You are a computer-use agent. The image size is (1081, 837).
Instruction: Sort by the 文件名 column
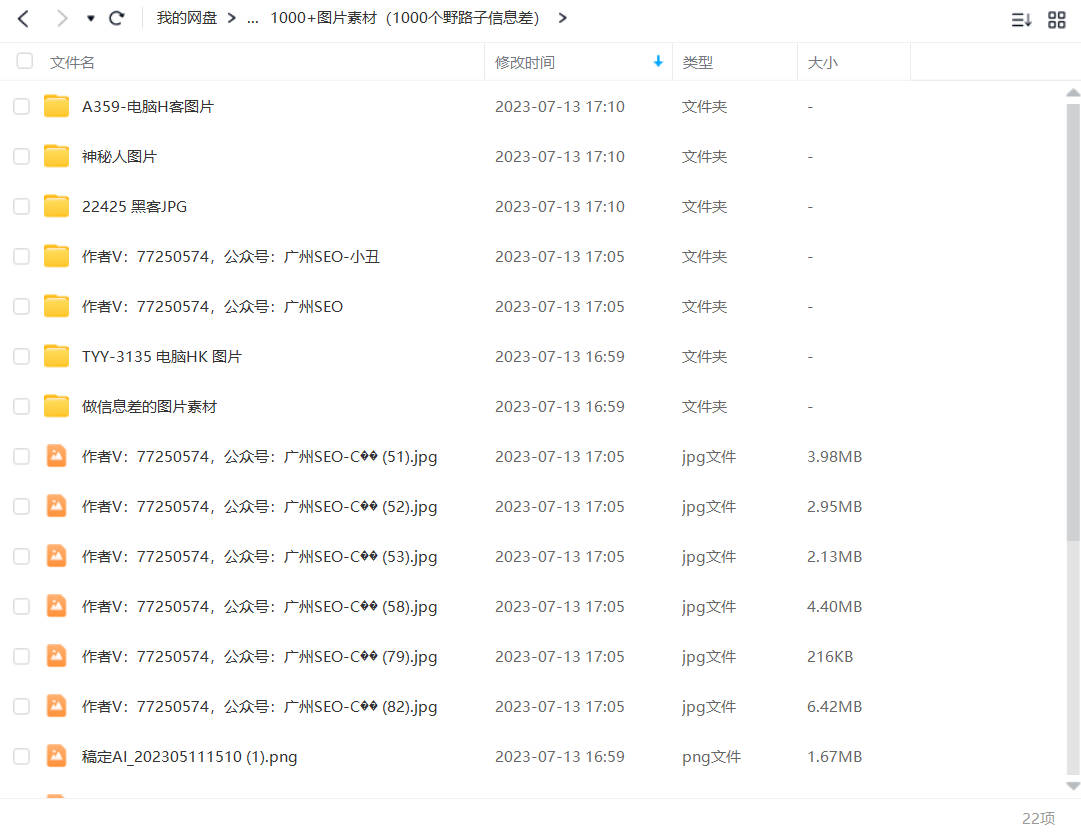click(72, 63)
